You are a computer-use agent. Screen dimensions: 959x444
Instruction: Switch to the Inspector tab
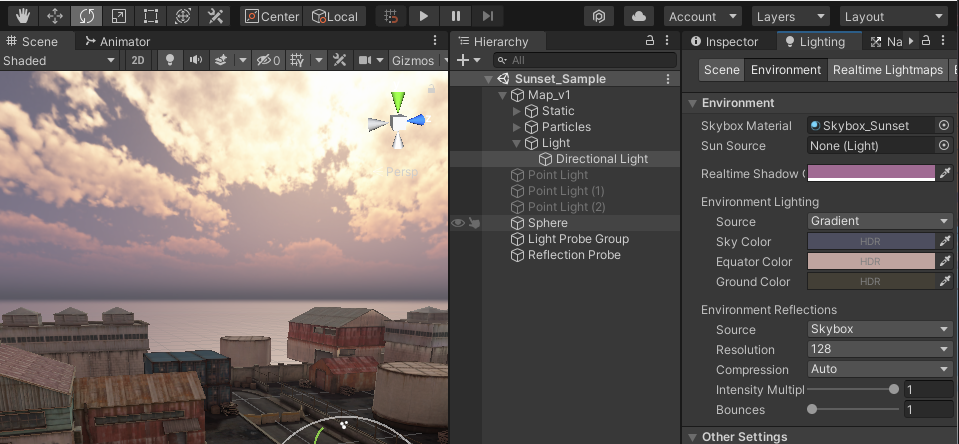(x=725, y=42)
